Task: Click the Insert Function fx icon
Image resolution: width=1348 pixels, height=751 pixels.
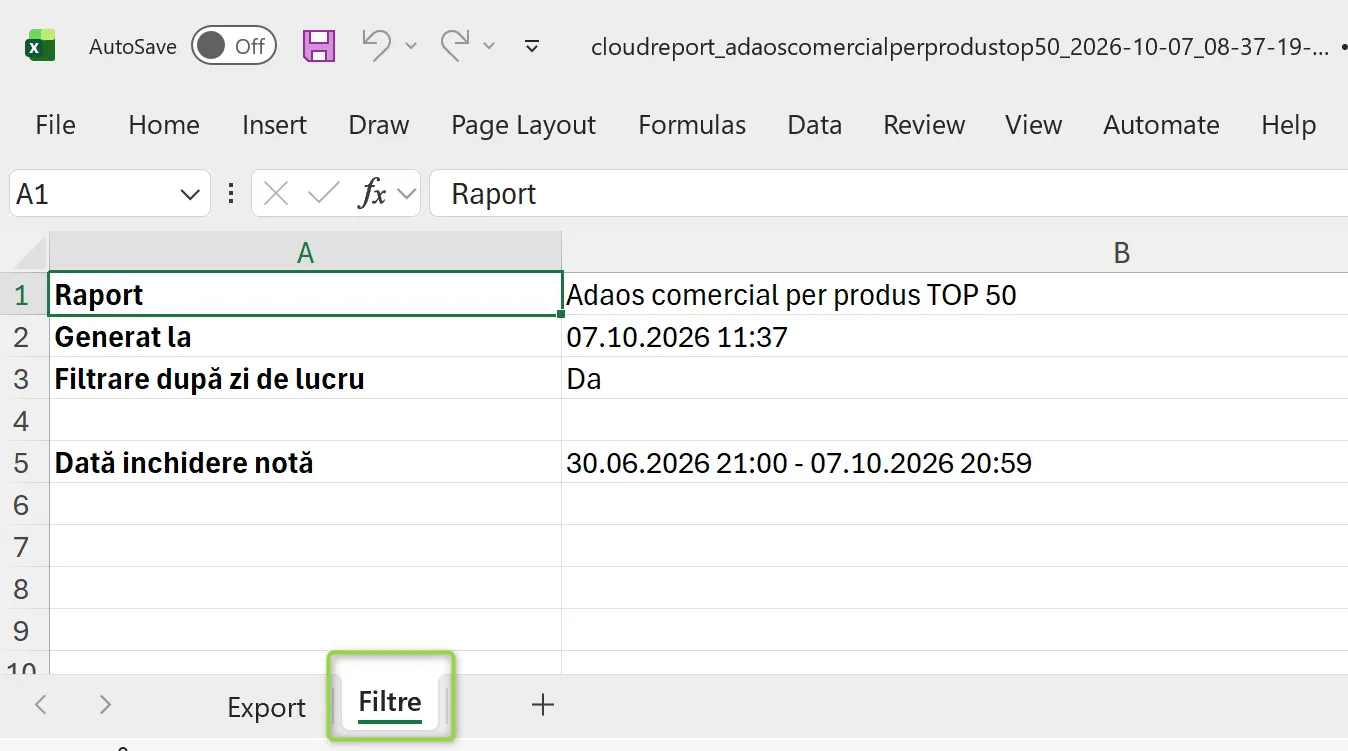Action: point(372,194)
